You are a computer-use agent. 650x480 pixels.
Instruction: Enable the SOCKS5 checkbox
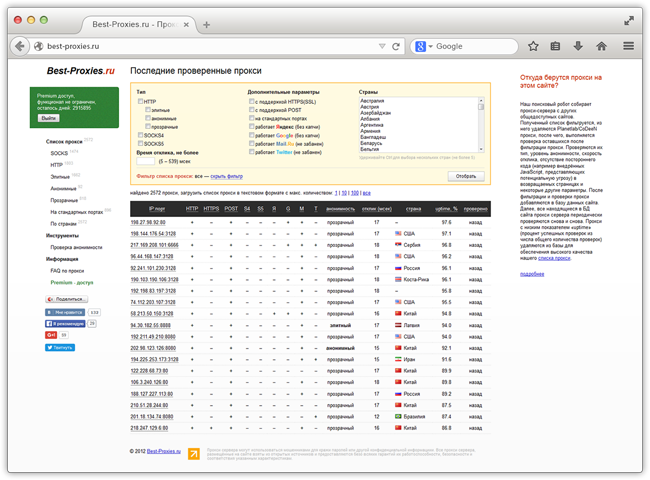(140, 143)
